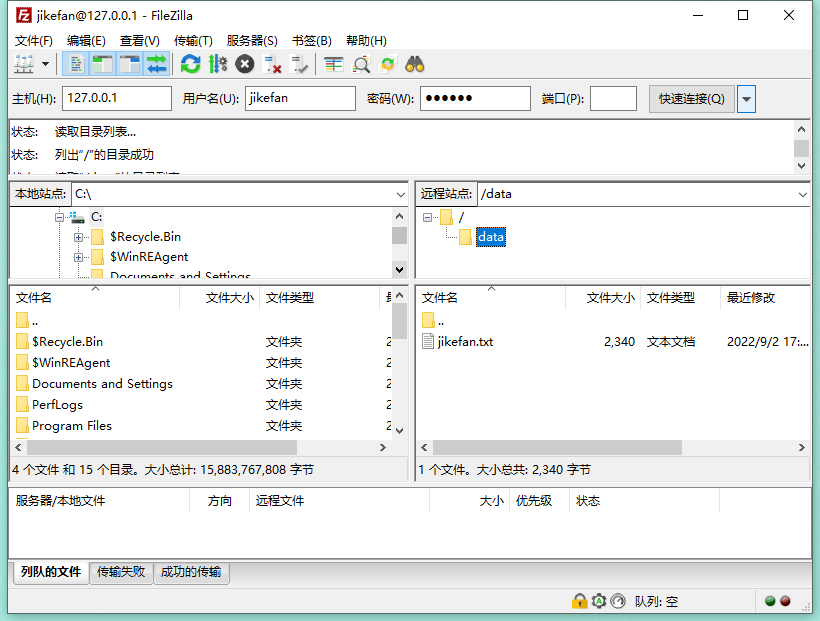Open the 文件(F) menu
Viewport: 820px width, 621px height.
click(x=33, y=41)
